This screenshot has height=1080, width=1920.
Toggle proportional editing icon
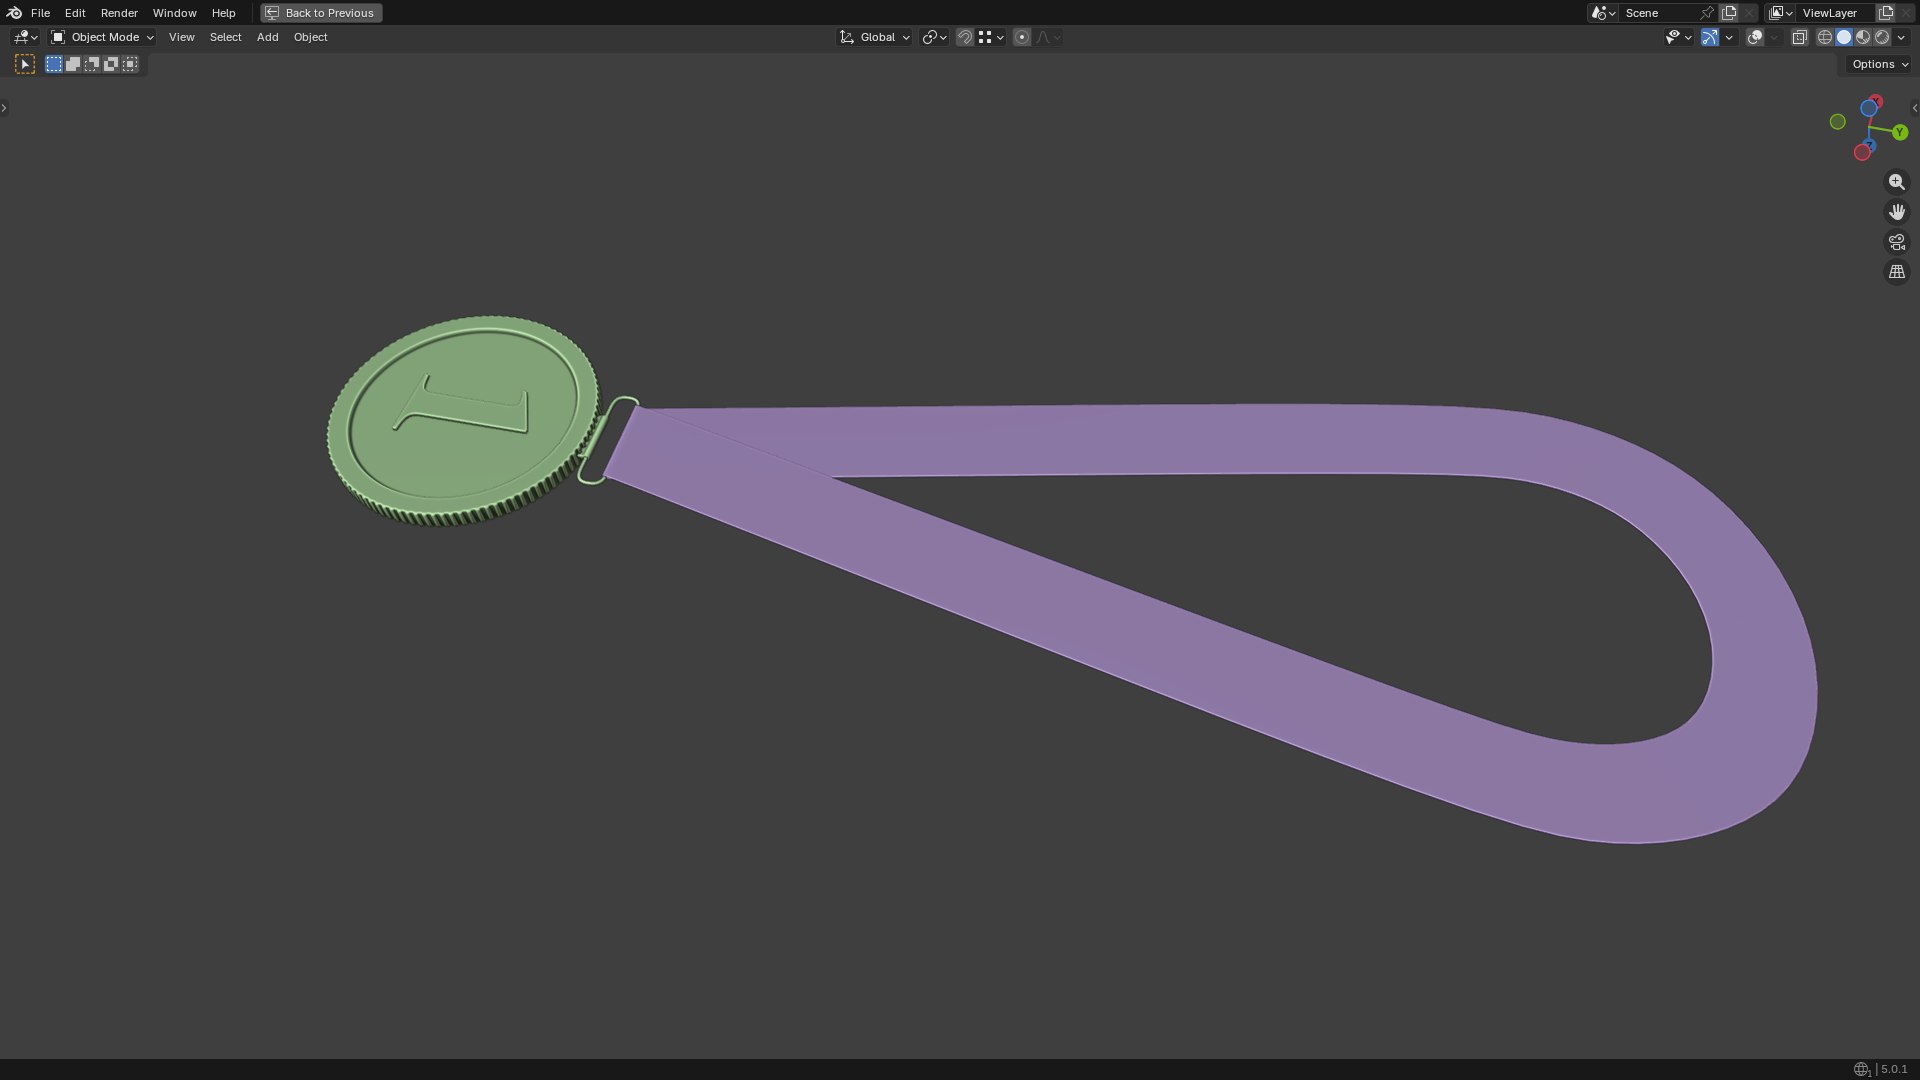tap(1021, 37)
